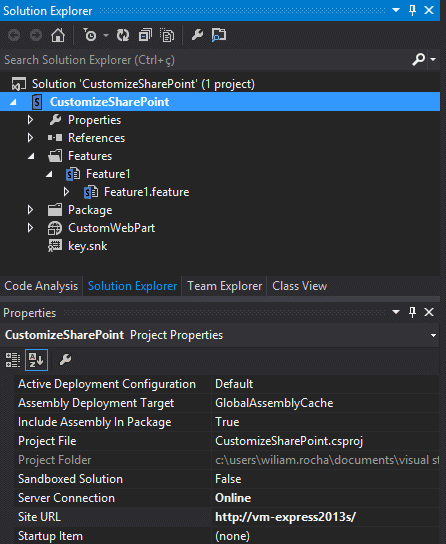
Task: Switch to the Code Analysis tab
Action: 41,286
